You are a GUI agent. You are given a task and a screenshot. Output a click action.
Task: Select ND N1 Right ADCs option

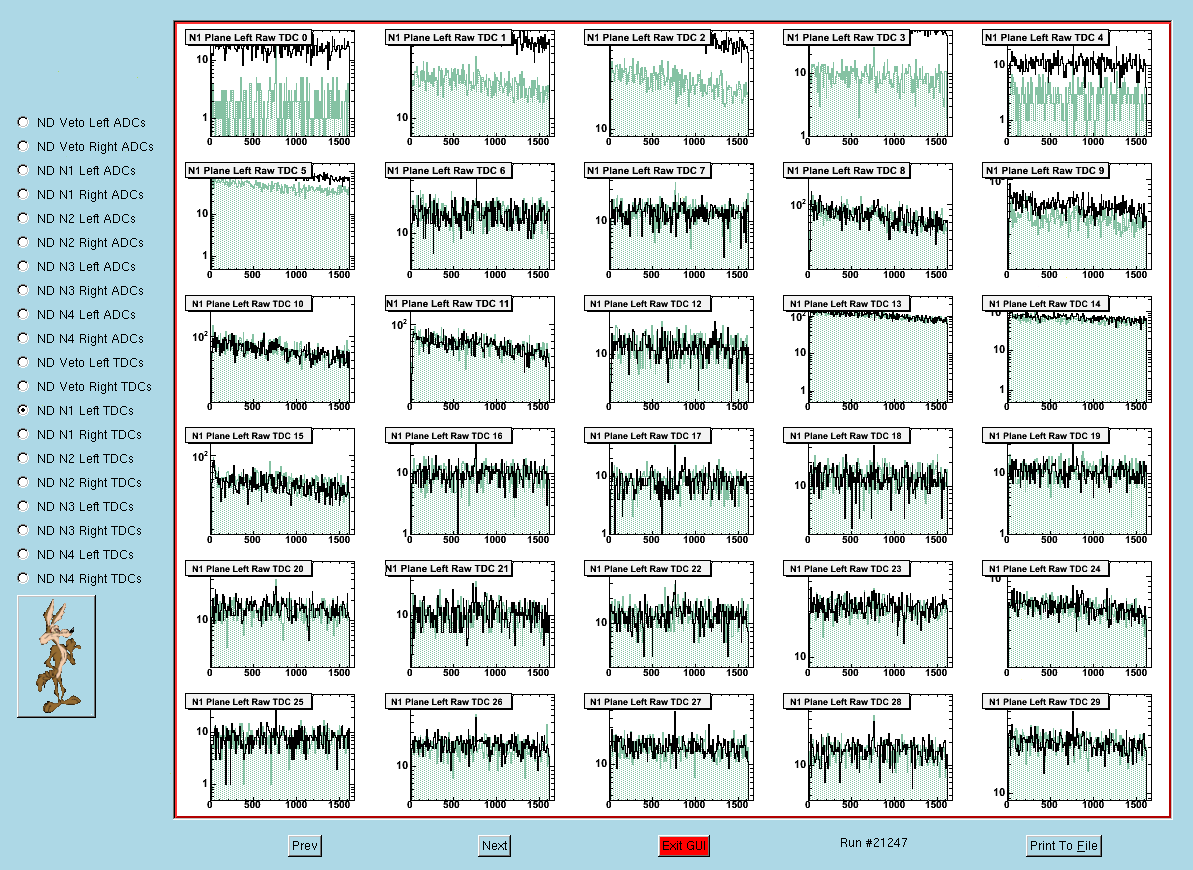24,194
